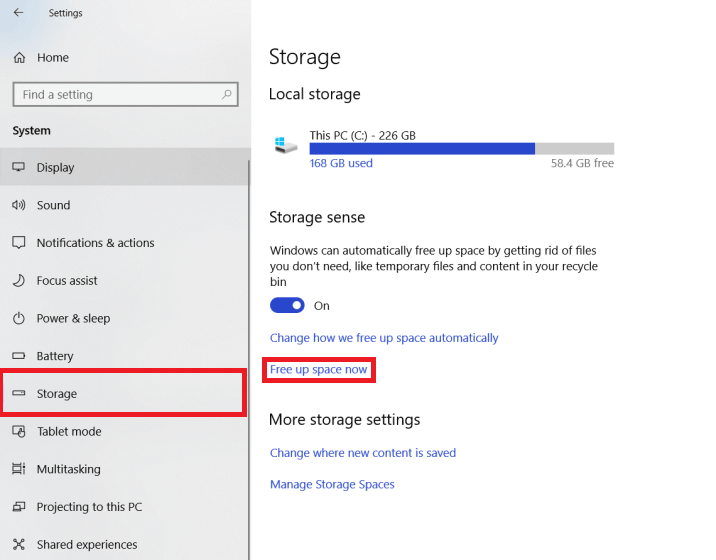This screenshot has width=716, height=560.
Task: Click the C: drive usage bar
Action: click(x=462, y=148)
